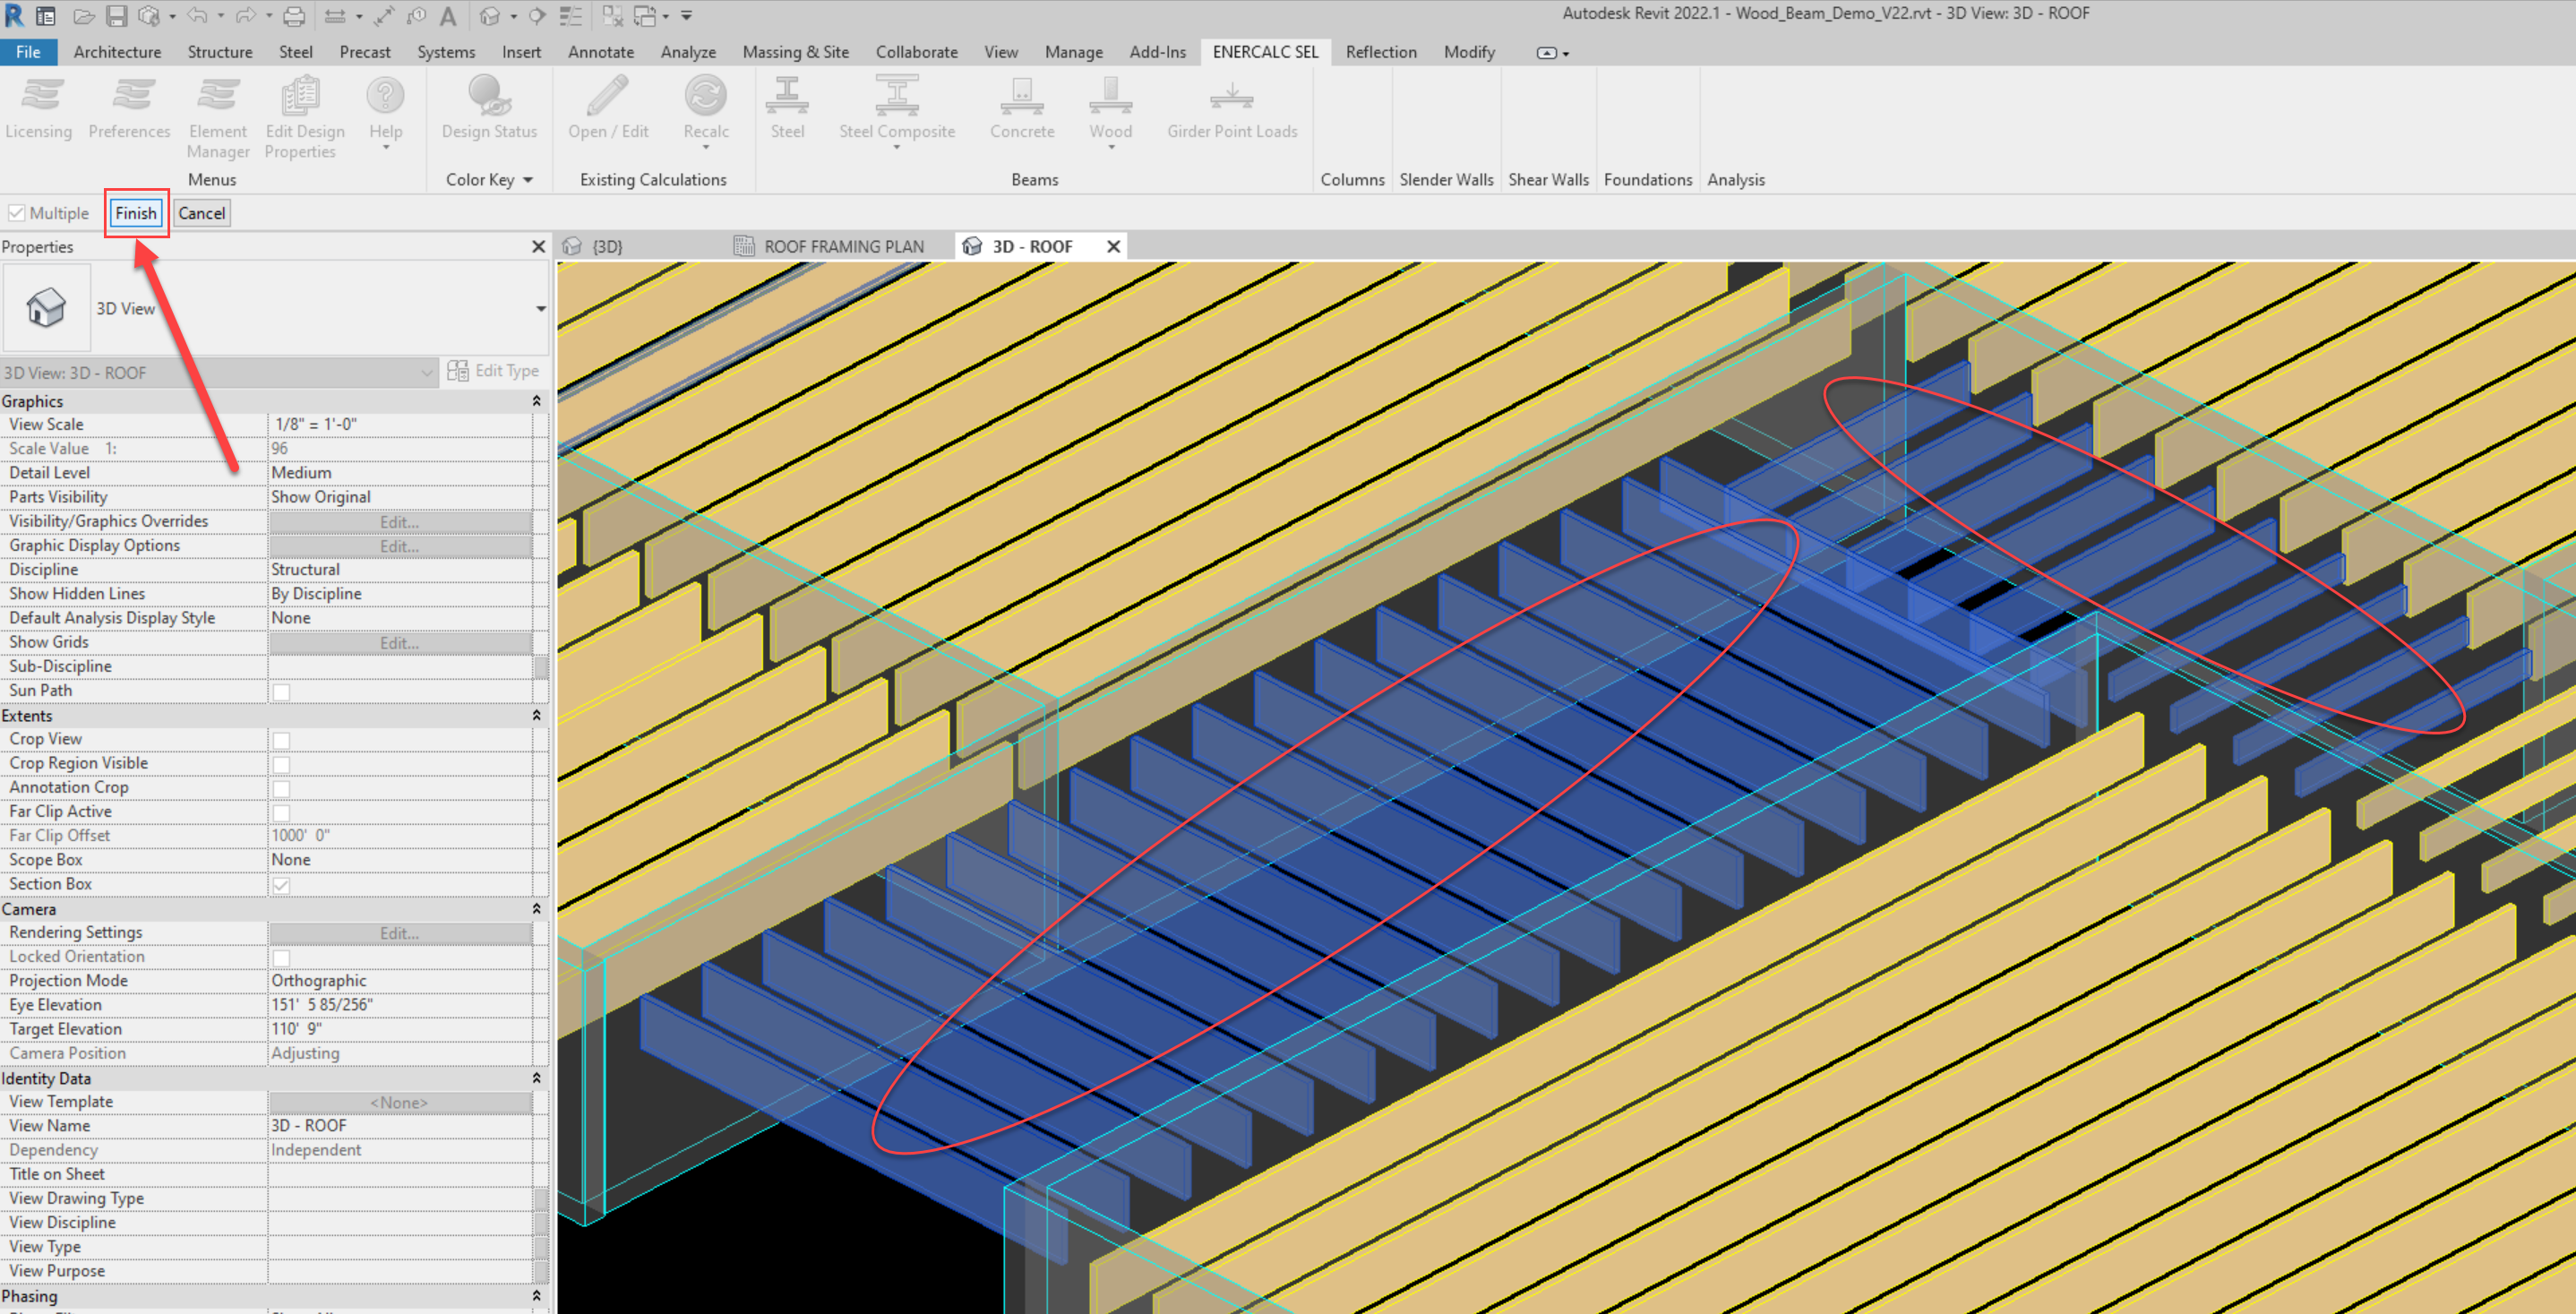Toggle the Thin Lines icon
Screen dimensions: 2576x1314
pyautogui.click(x=570, y=15)
